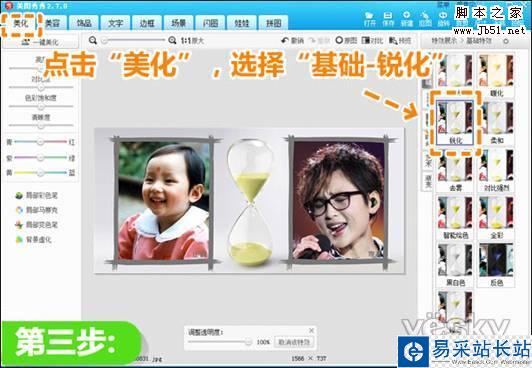Viewport: 532px width, 368px height.
Task: Click the 预览 preview icon
Action: (x=400, y=40)
